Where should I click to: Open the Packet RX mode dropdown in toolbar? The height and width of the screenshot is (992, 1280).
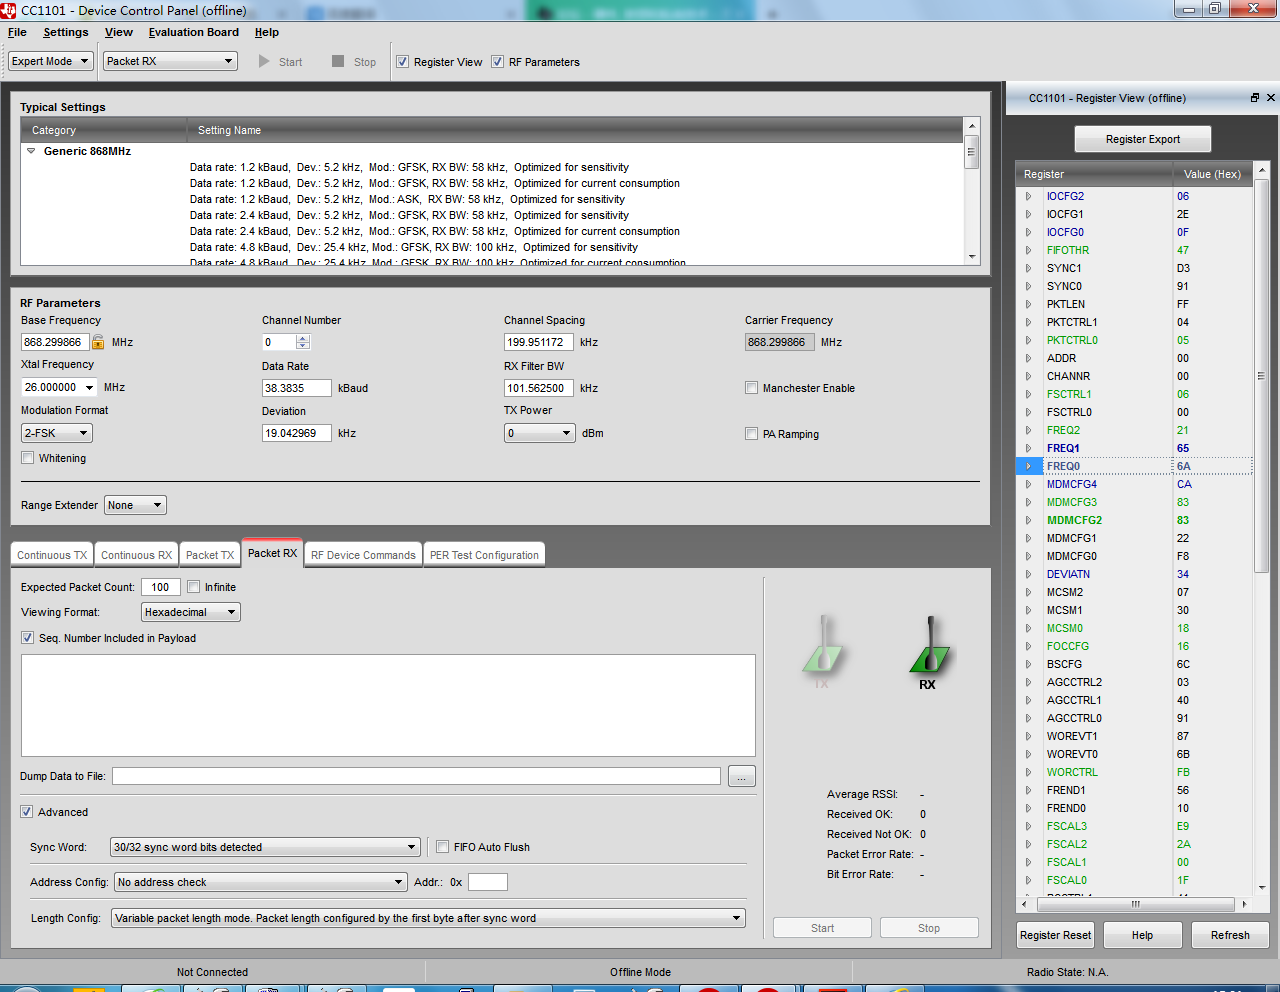[x=171, y=61]
